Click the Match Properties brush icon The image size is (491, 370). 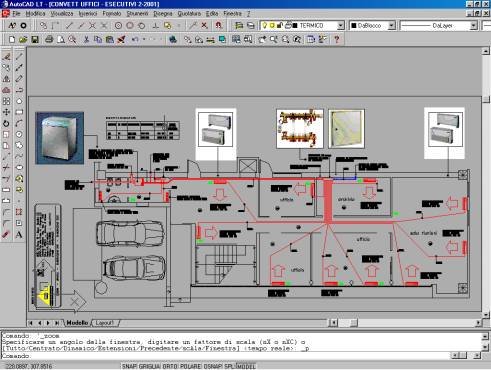[x=122, y=39]
